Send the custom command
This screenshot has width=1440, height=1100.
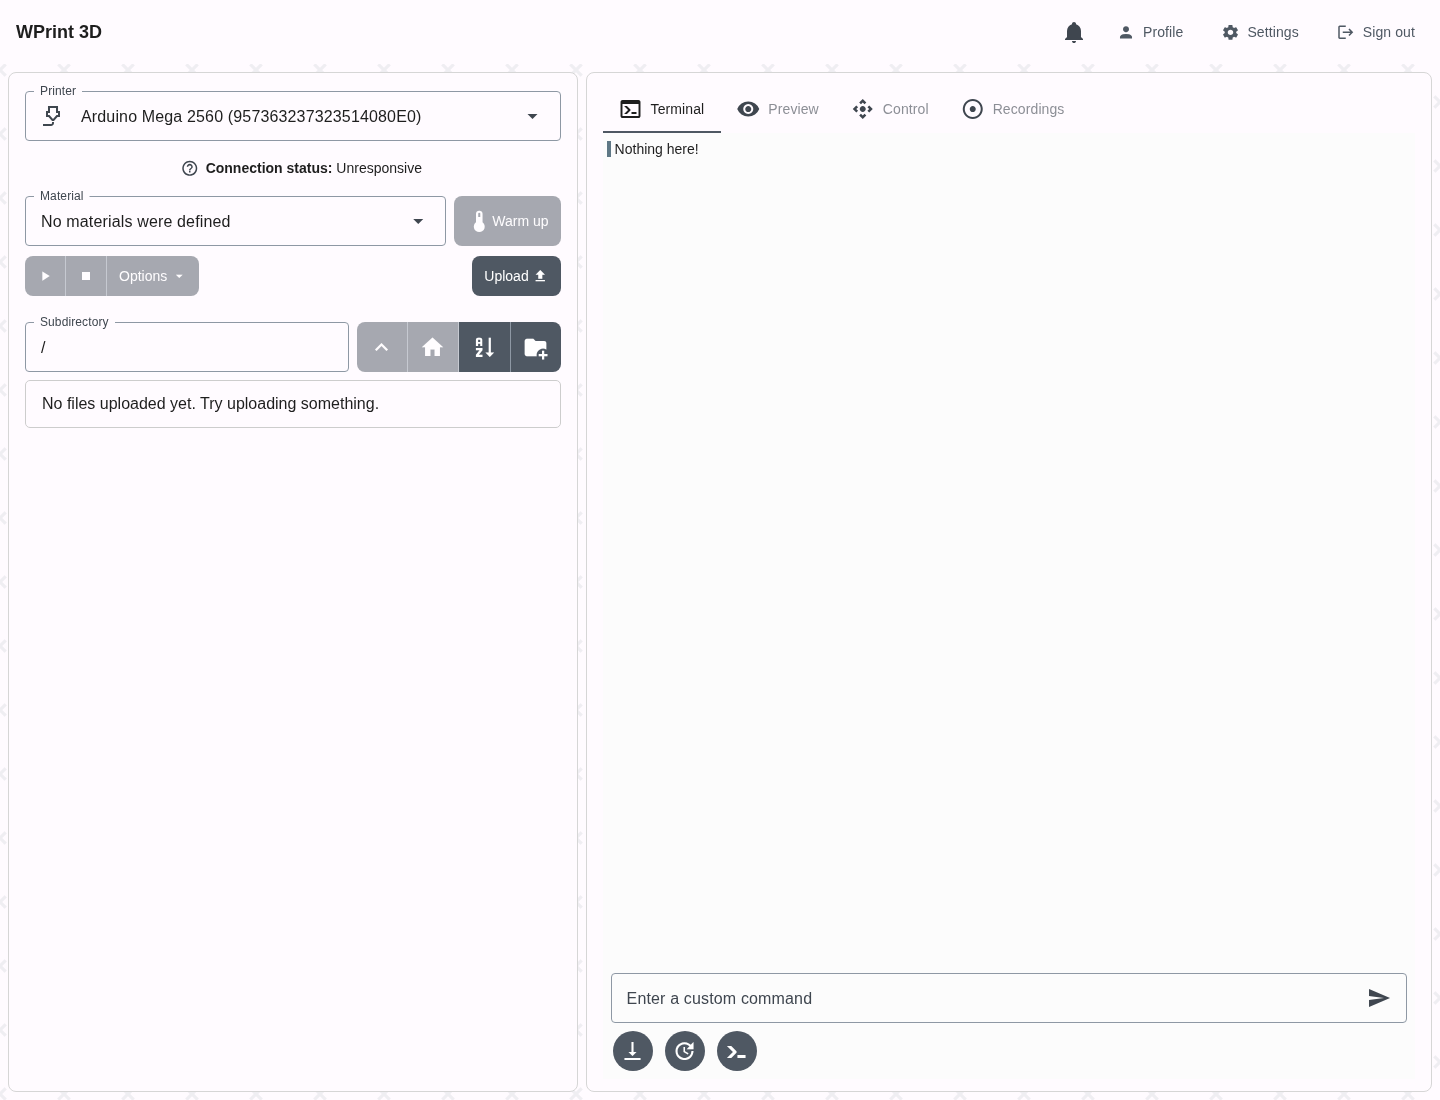click(x=1379, y=998)
